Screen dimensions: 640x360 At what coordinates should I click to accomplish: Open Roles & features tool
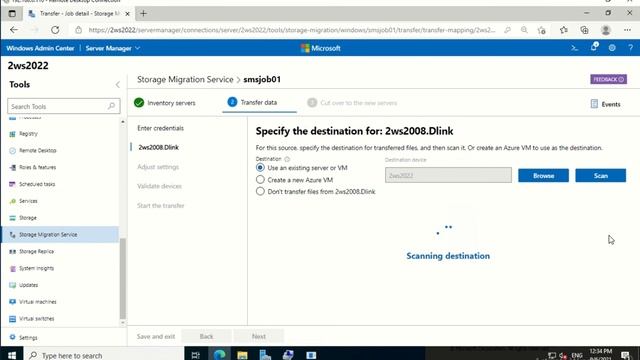(37, 167)
